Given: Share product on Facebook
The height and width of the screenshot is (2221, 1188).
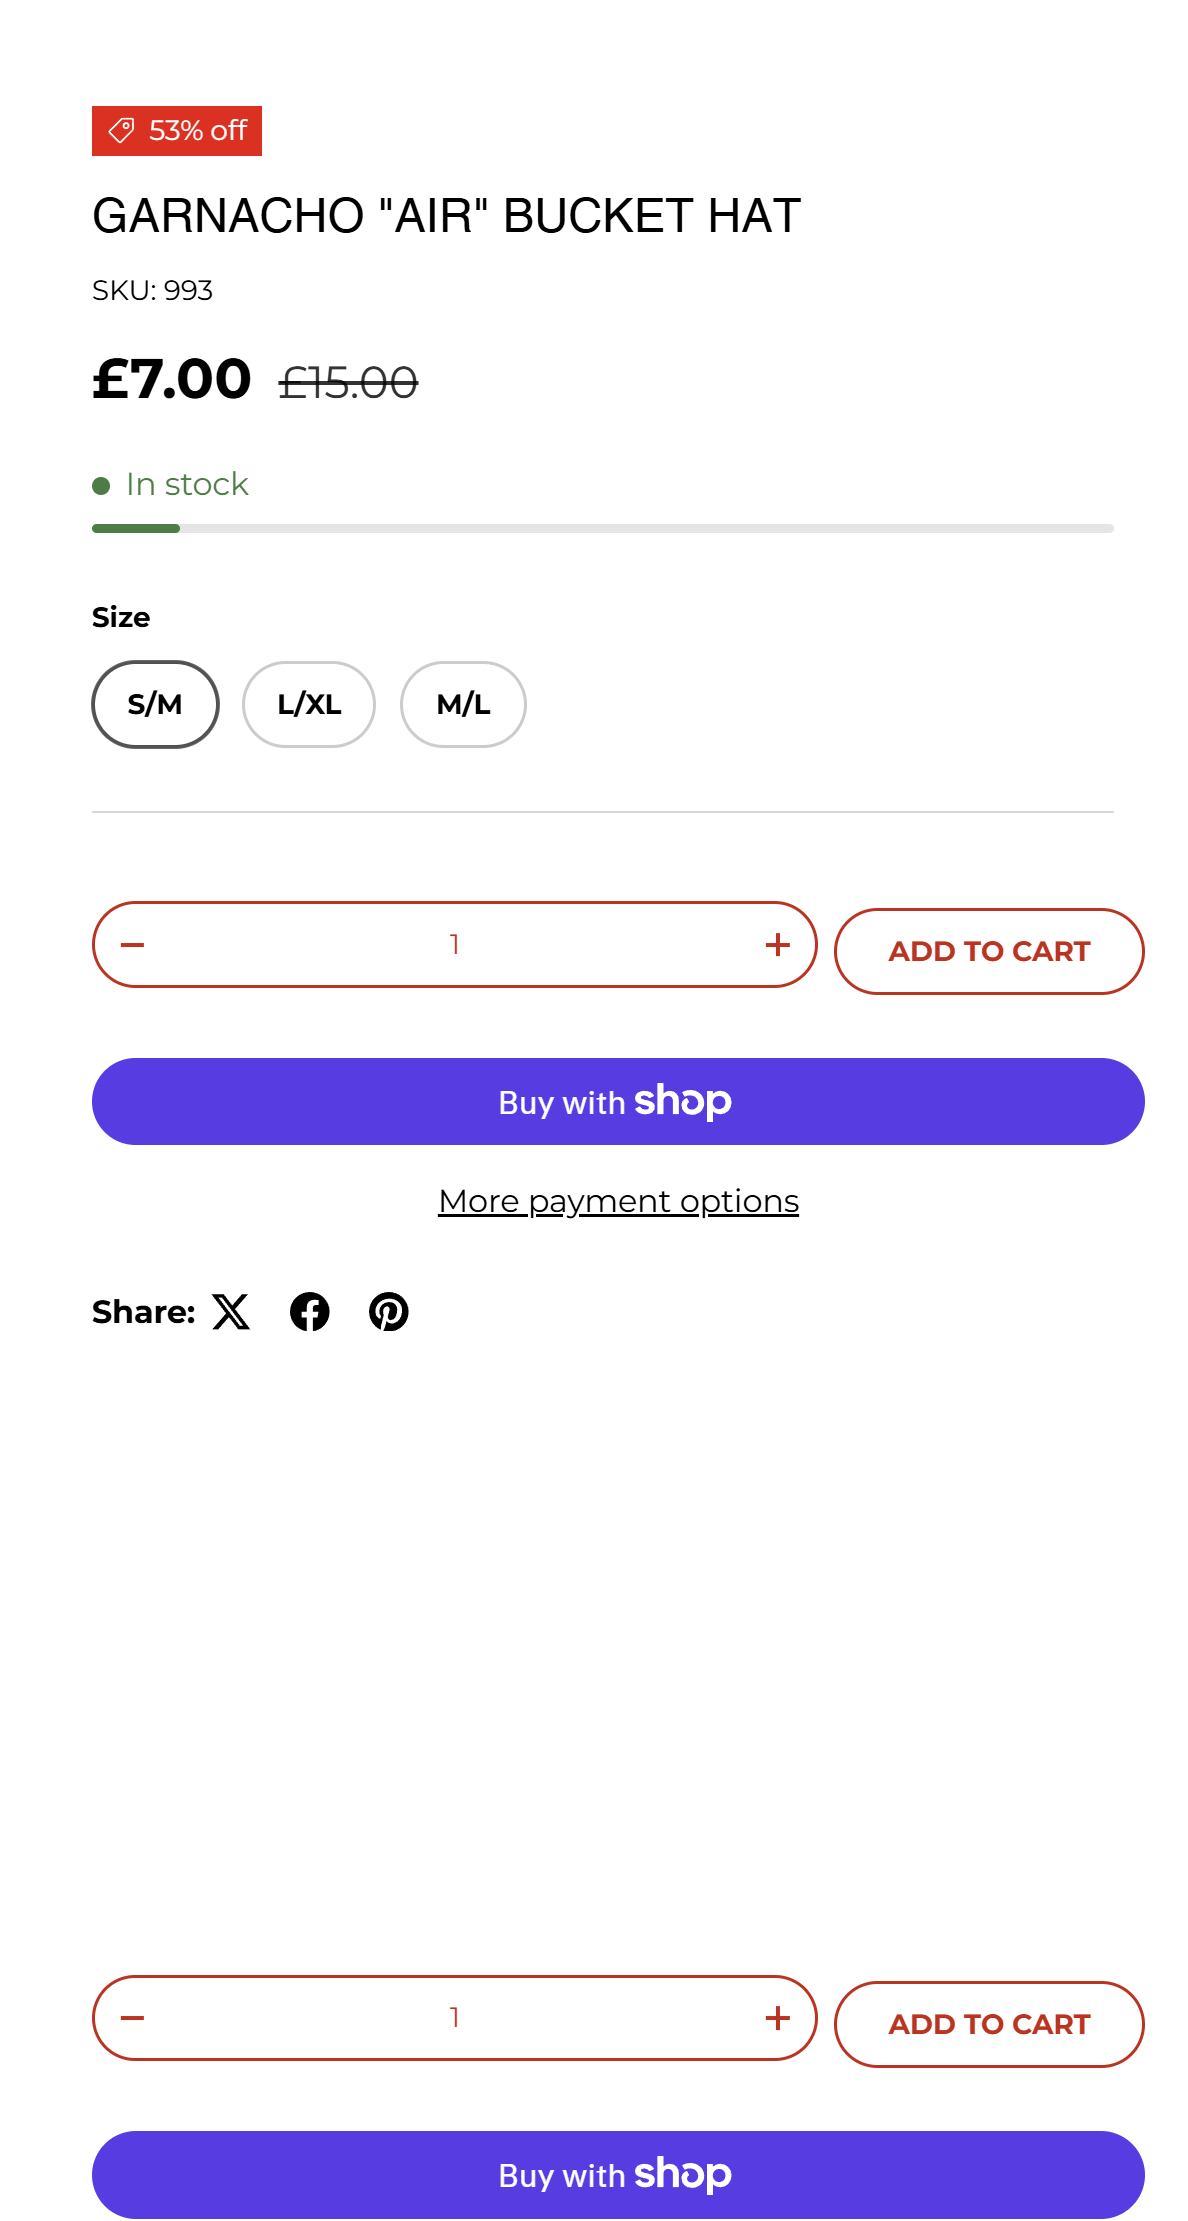Looking at the screenshot, I should [310, 1312].
